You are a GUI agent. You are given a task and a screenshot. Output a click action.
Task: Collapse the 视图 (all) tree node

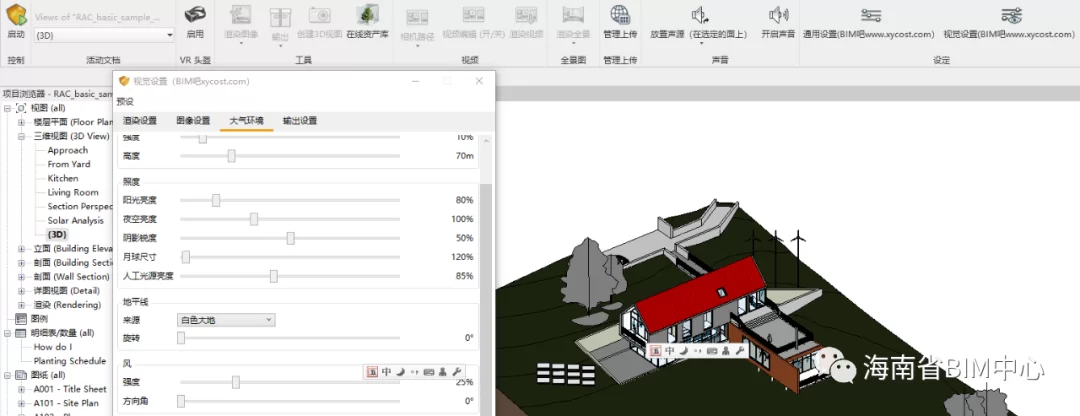point(8,108)
